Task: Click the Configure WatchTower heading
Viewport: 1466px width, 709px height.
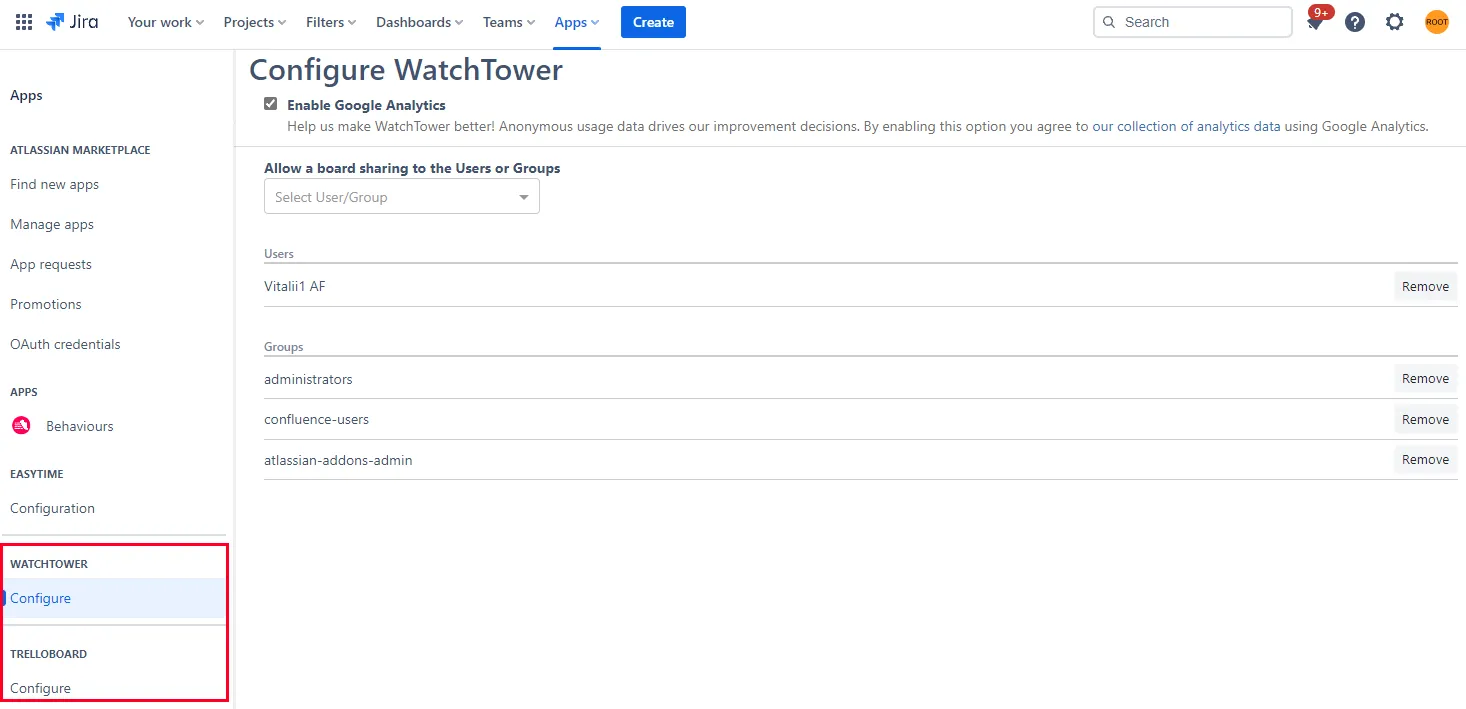Action: (x=406, y=70)
